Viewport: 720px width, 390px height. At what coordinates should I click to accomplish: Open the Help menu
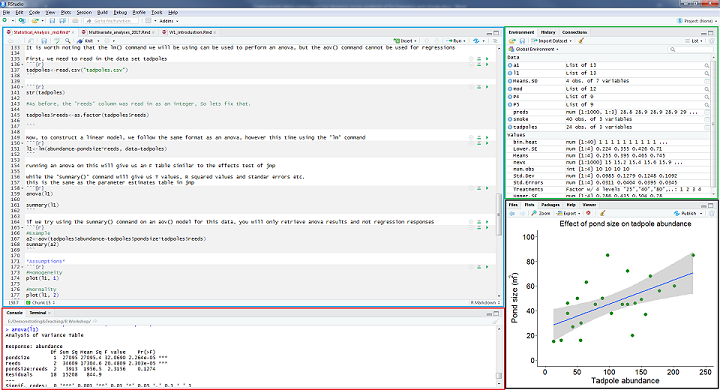[x=173, y=12]
